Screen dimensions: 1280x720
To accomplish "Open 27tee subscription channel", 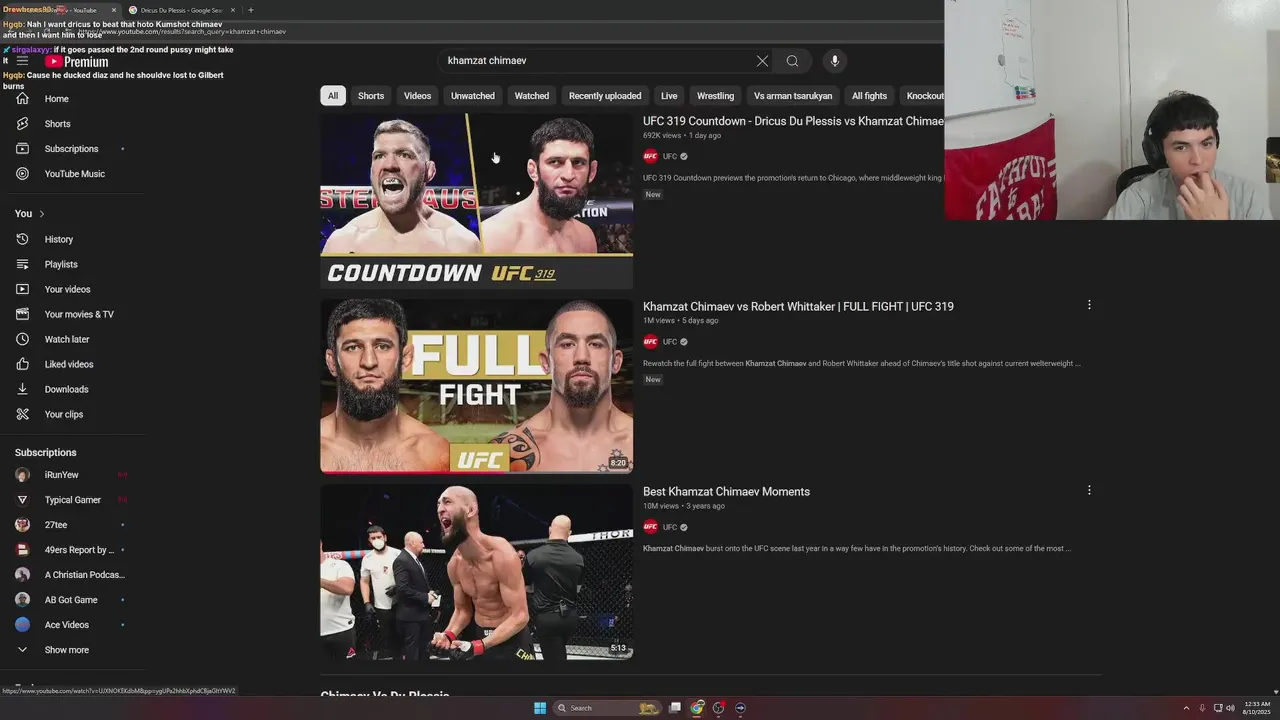I will click(x=72, y=525).
